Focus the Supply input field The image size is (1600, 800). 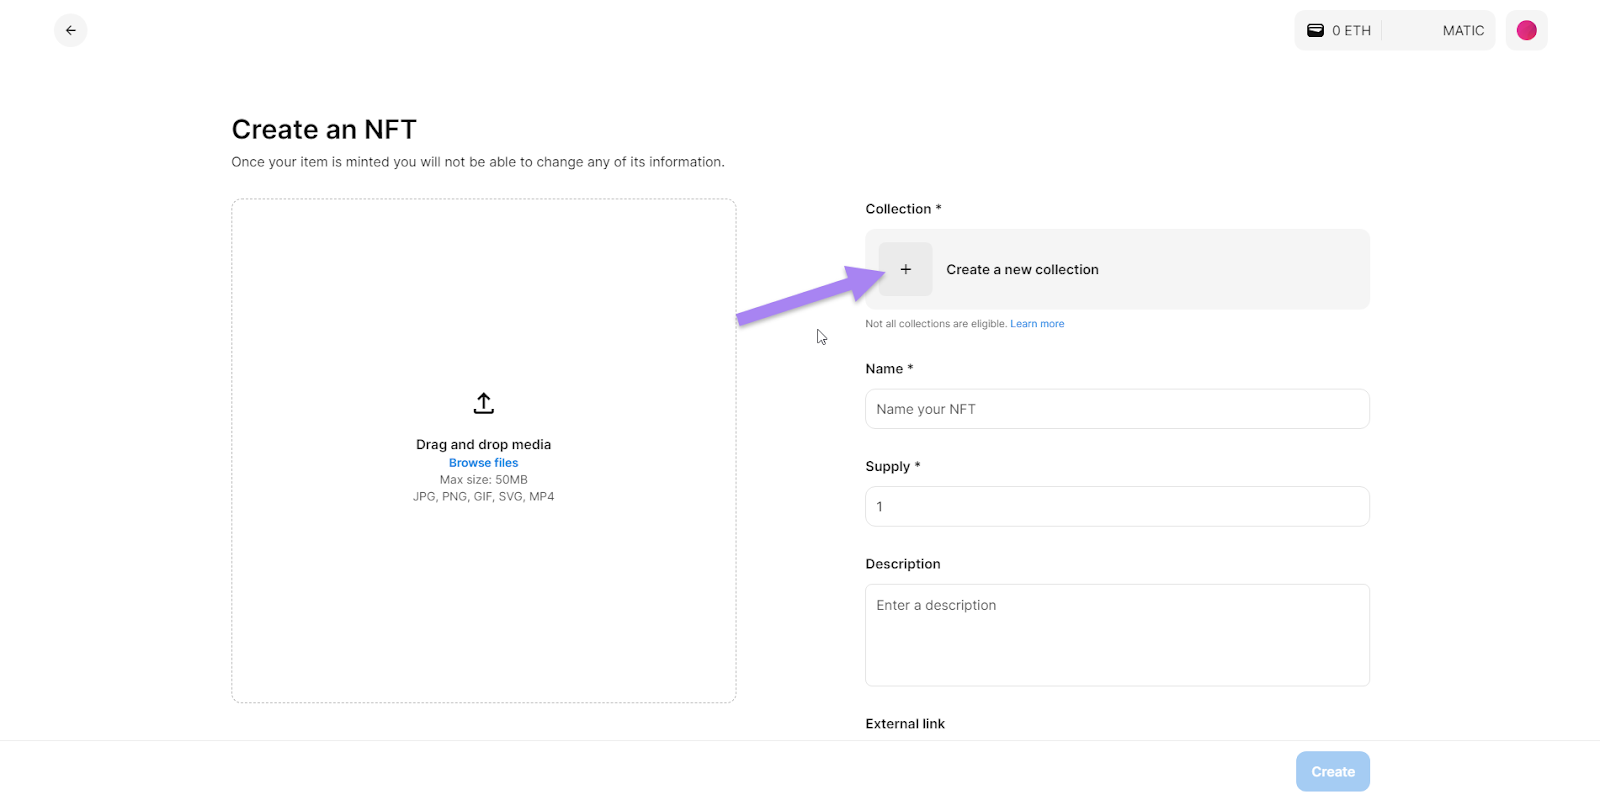point(1117,506)
